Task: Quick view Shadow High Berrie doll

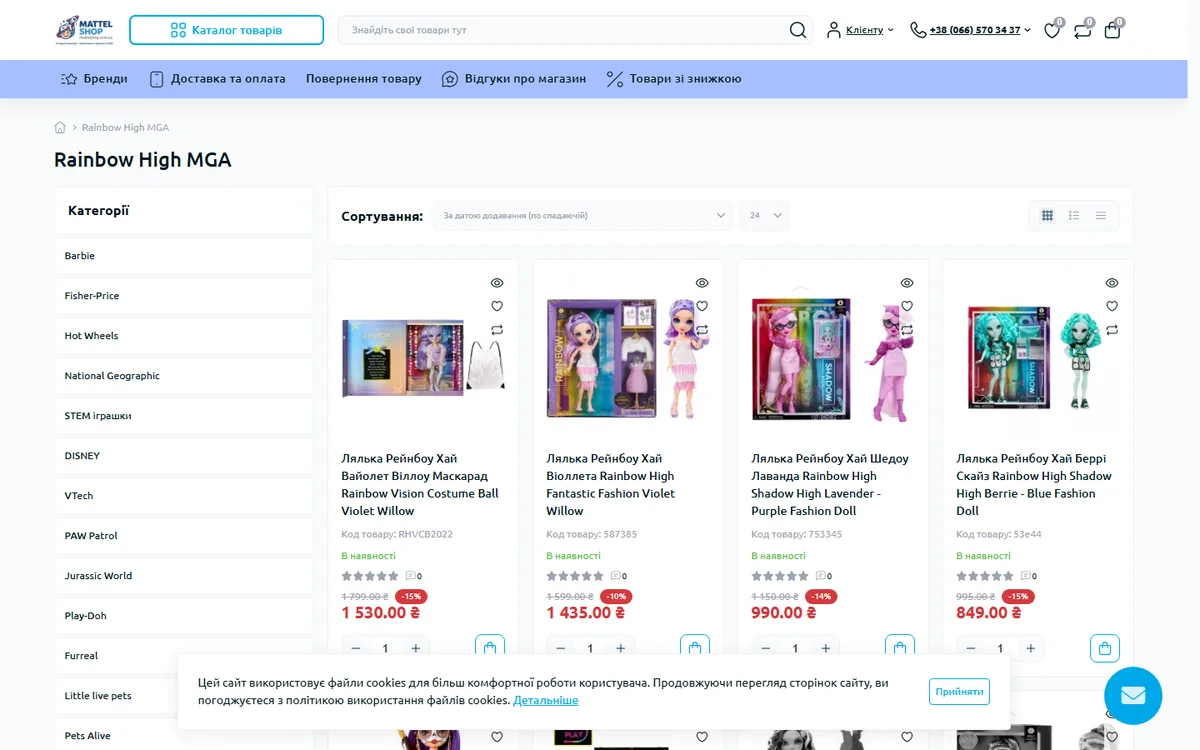Action: point(1112,283)
